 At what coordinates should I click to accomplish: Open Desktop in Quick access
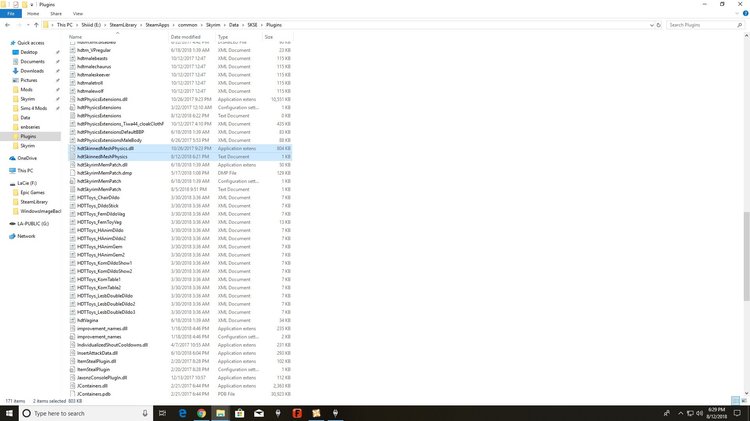coord(29,52)
